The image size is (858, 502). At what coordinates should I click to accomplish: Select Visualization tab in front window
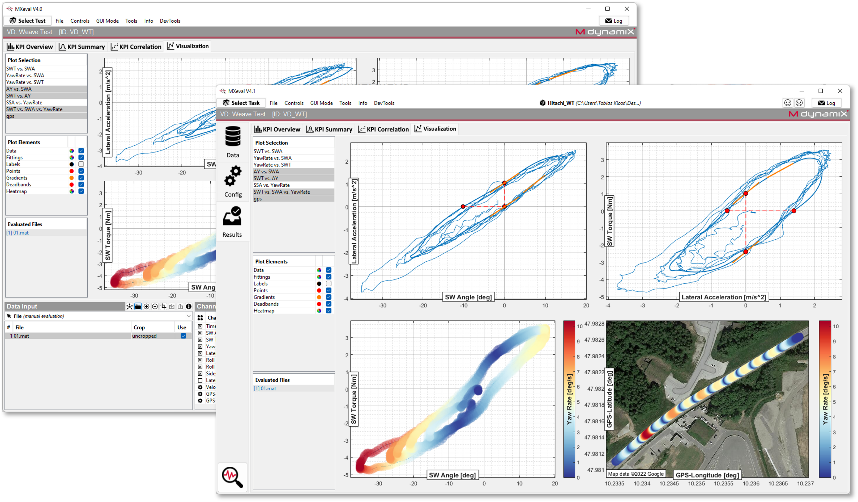(435, 129)
